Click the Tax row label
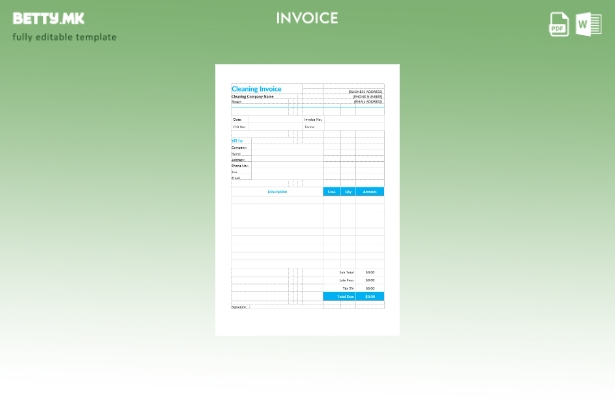Image resolution: width=615 pixels, height=400 pixels. [x=348, y=288]
